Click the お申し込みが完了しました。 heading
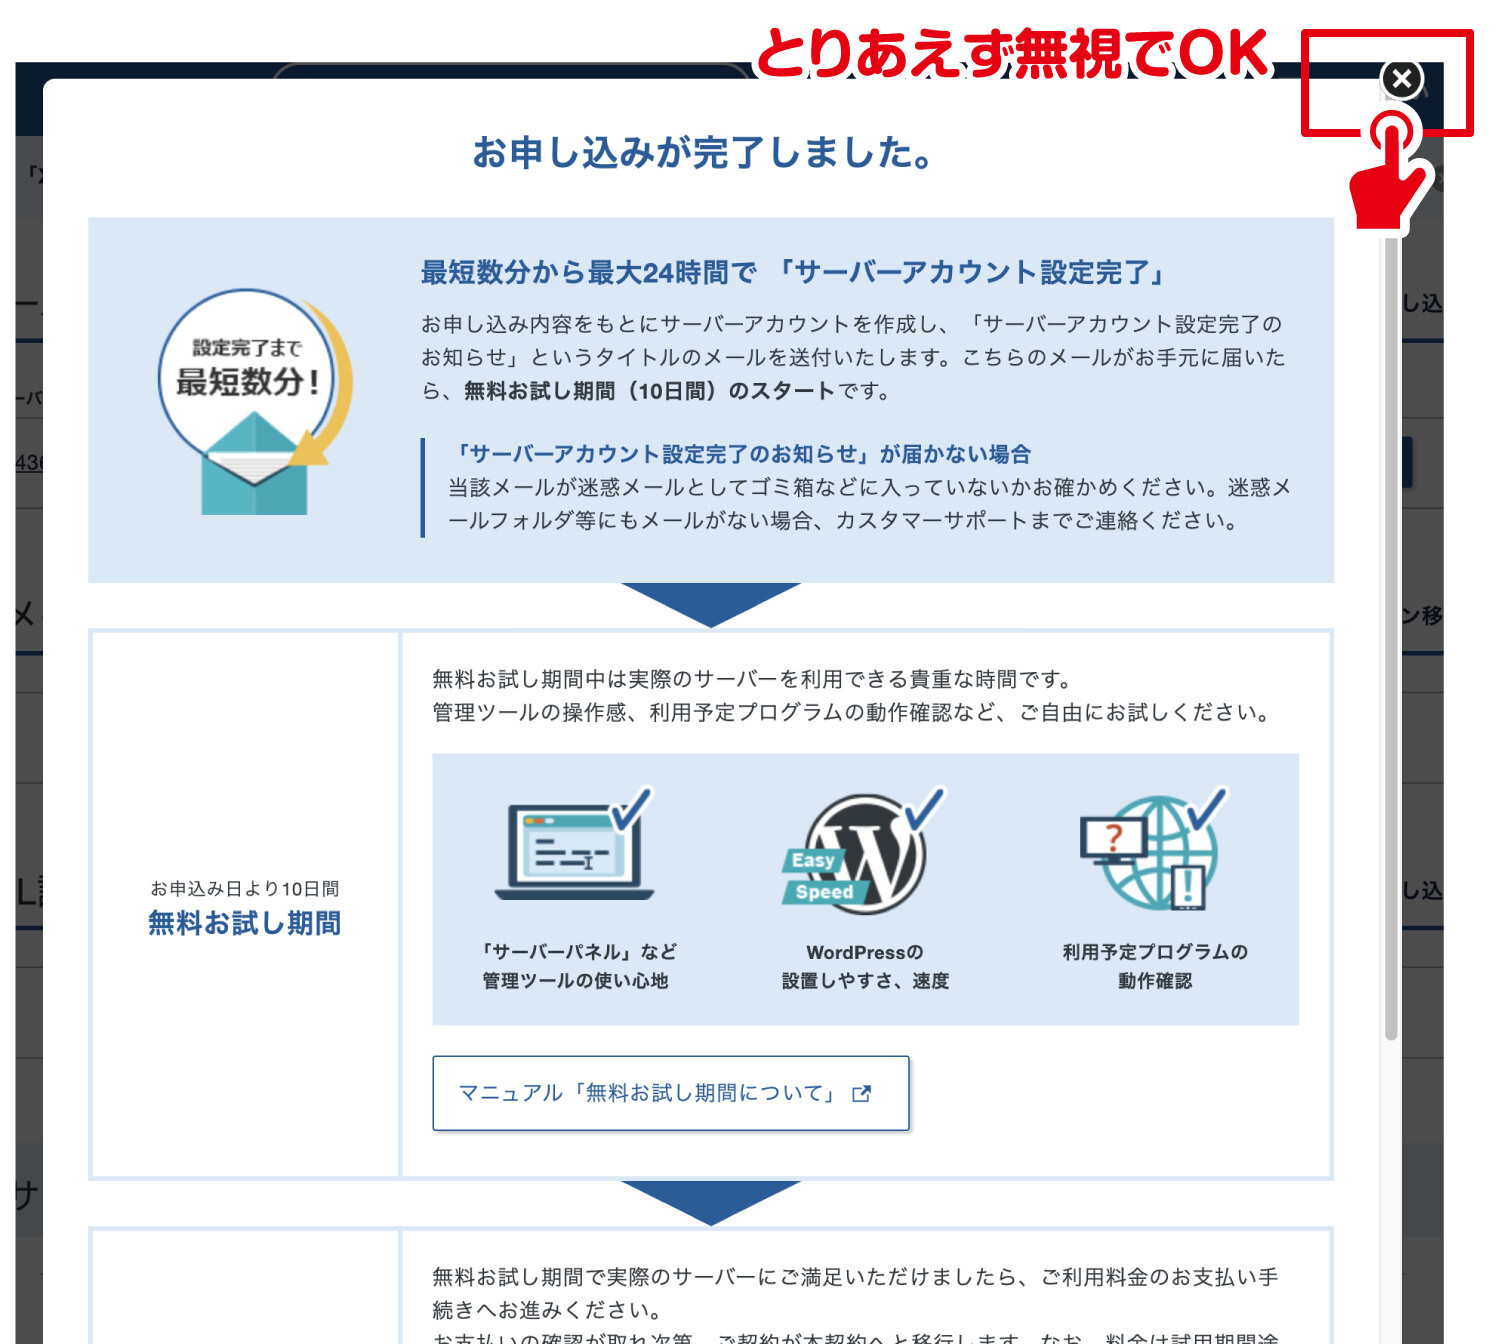The height and width of the screenshot is (1344, 1508). tap(704, 153)
